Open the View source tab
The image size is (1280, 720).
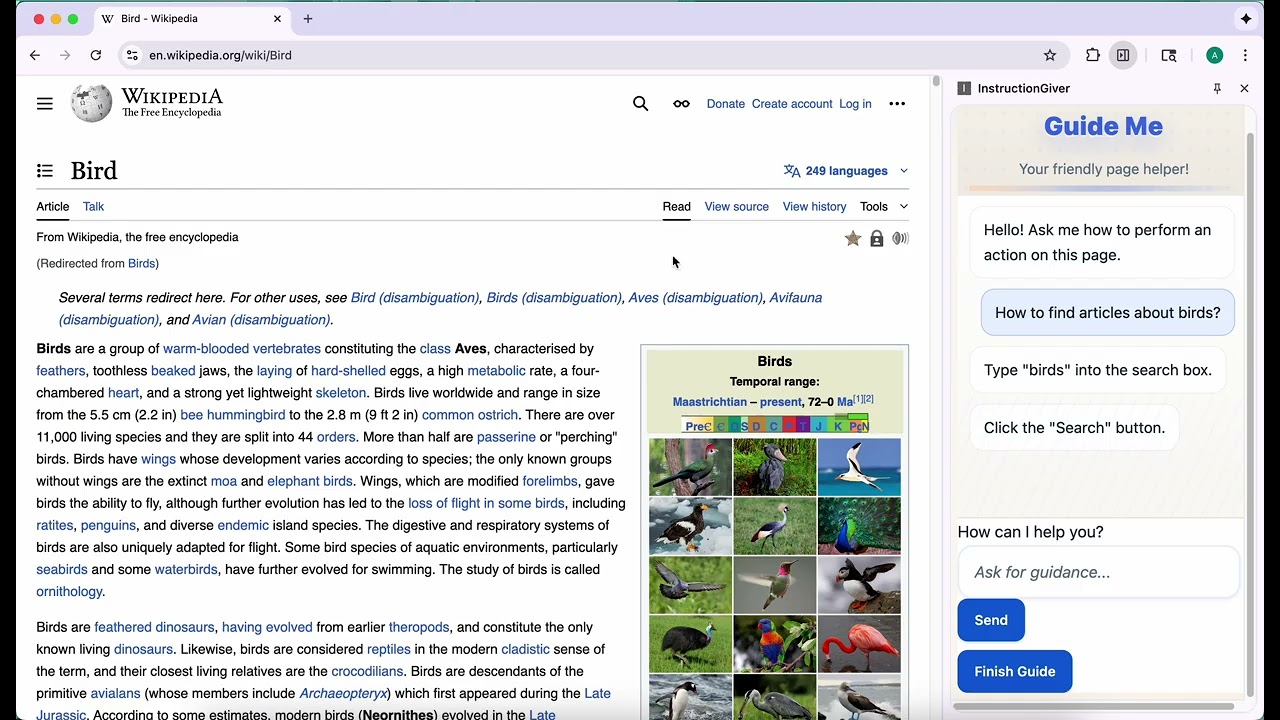737,207
